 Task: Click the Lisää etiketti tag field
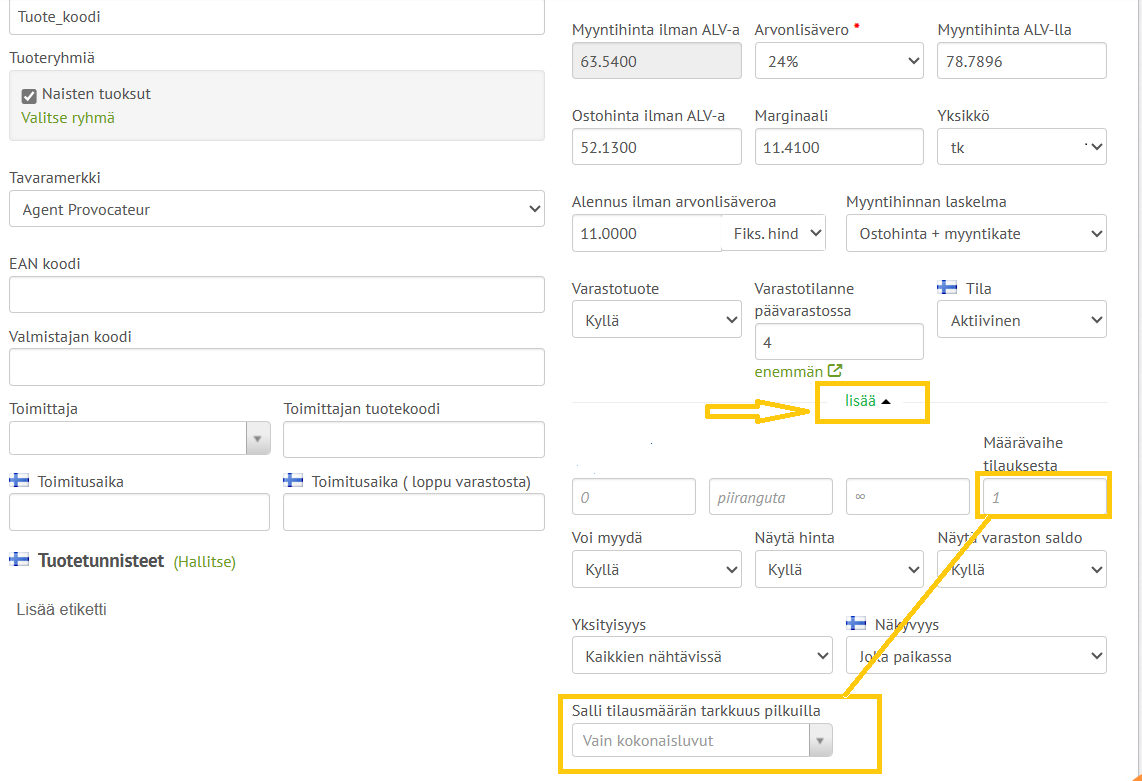(x=62, y=609)
